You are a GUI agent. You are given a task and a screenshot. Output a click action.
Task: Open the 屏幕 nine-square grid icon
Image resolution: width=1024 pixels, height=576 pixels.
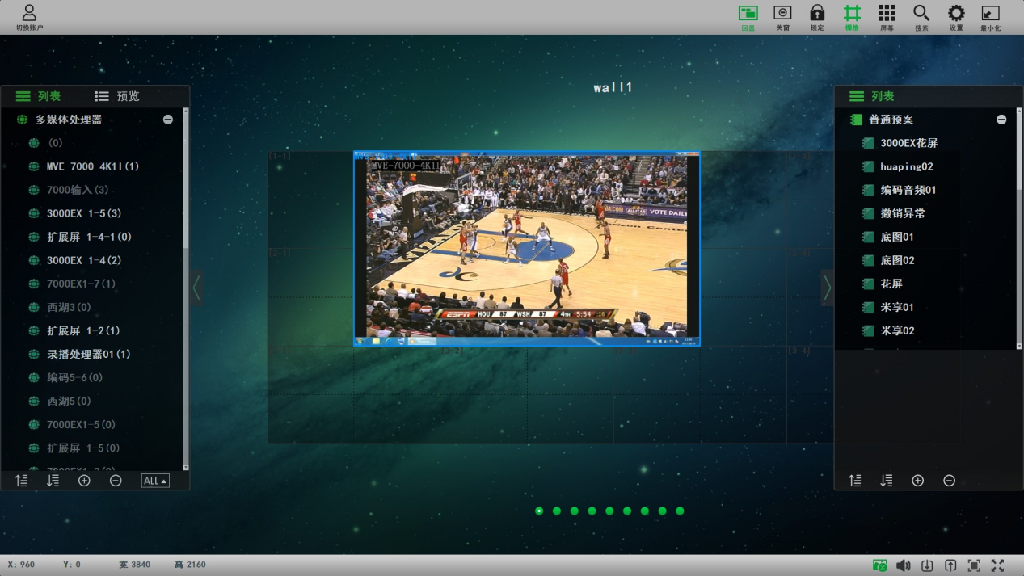[x=887, y=18]
